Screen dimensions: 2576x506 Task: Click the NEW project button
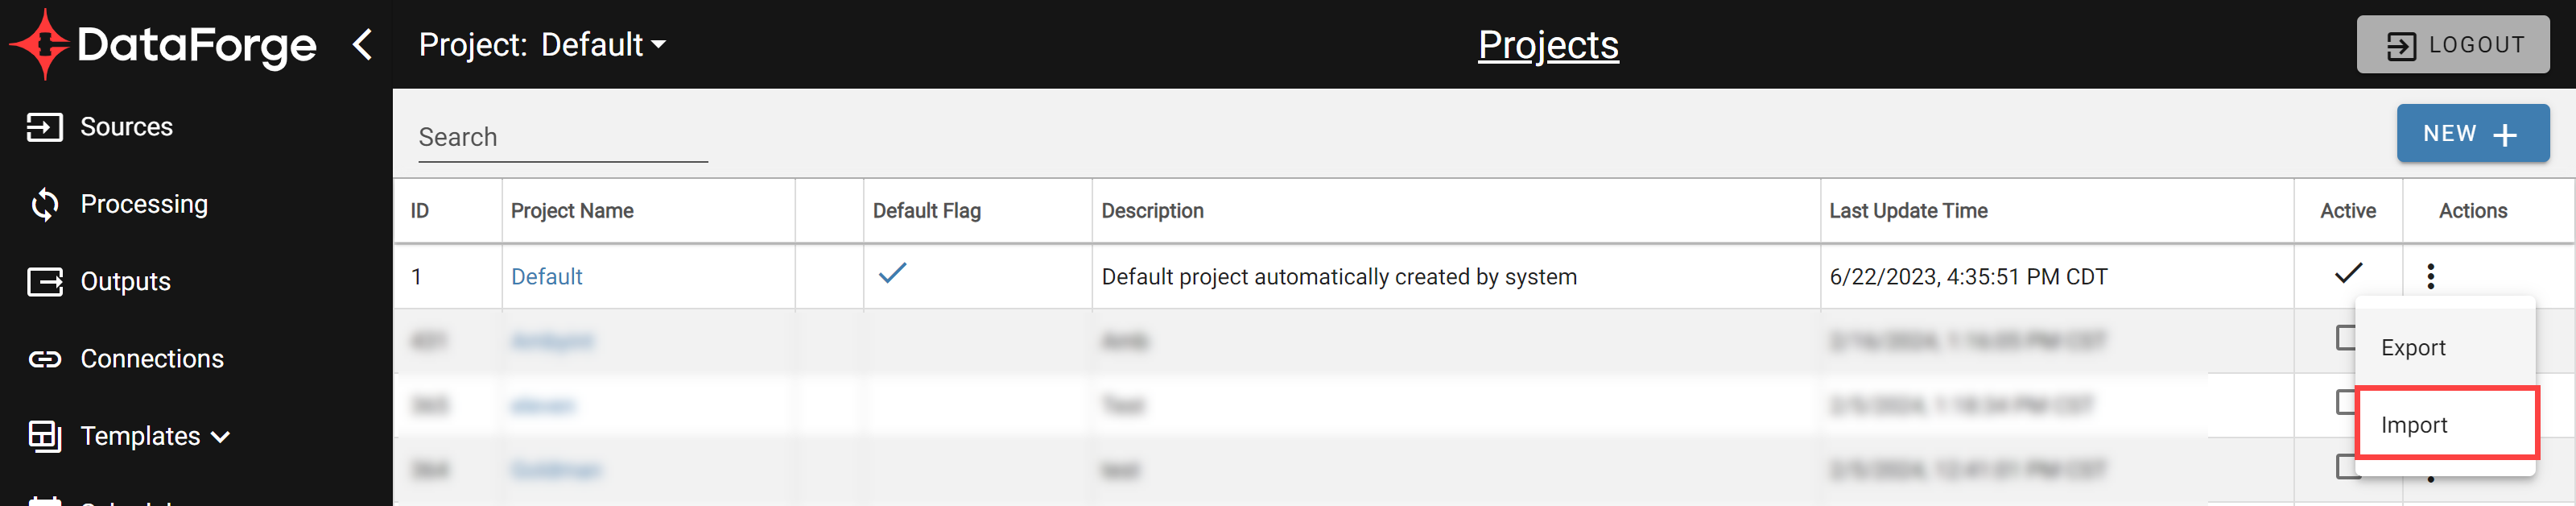tap(2471, 134)
